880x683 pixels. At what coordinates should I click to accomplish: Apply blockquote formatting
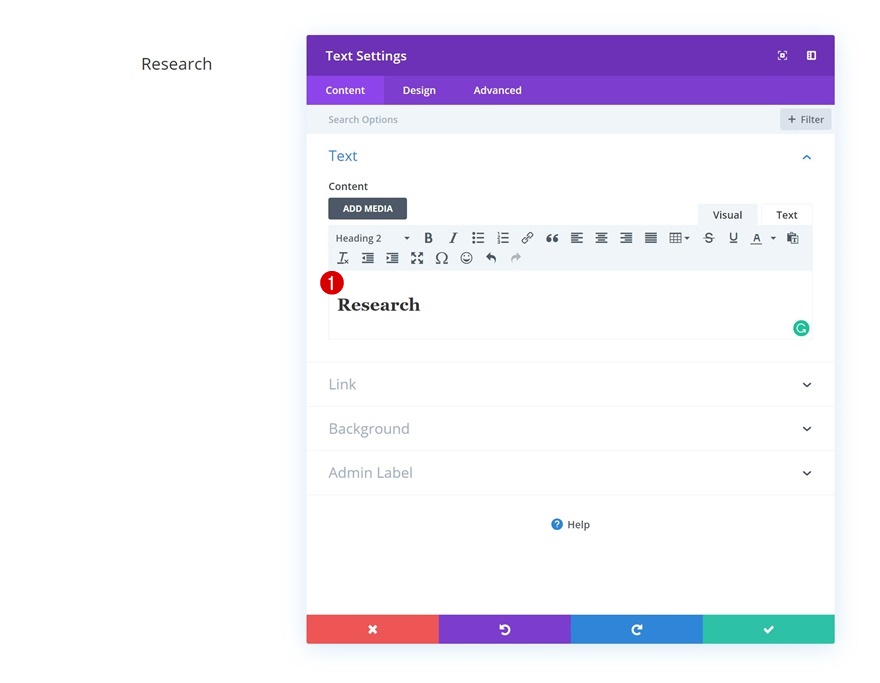pos(552,238)
